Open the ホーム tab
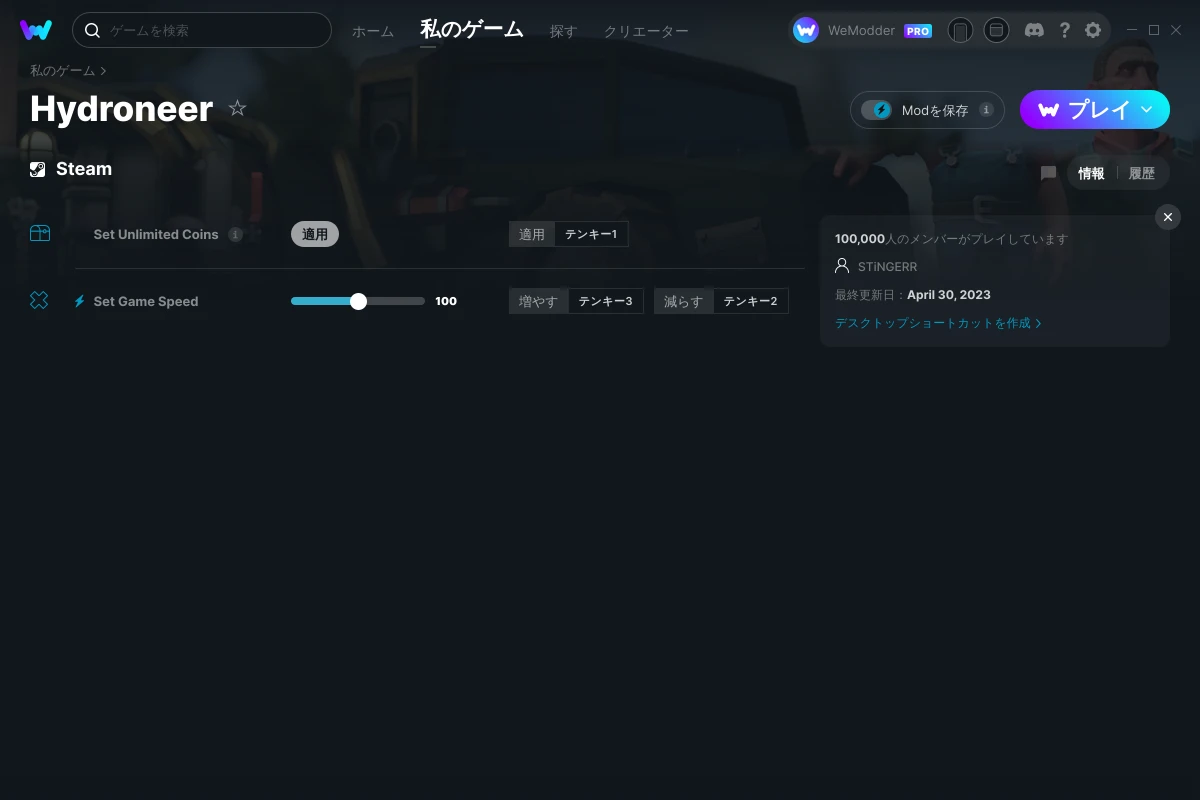 point(373,31)
